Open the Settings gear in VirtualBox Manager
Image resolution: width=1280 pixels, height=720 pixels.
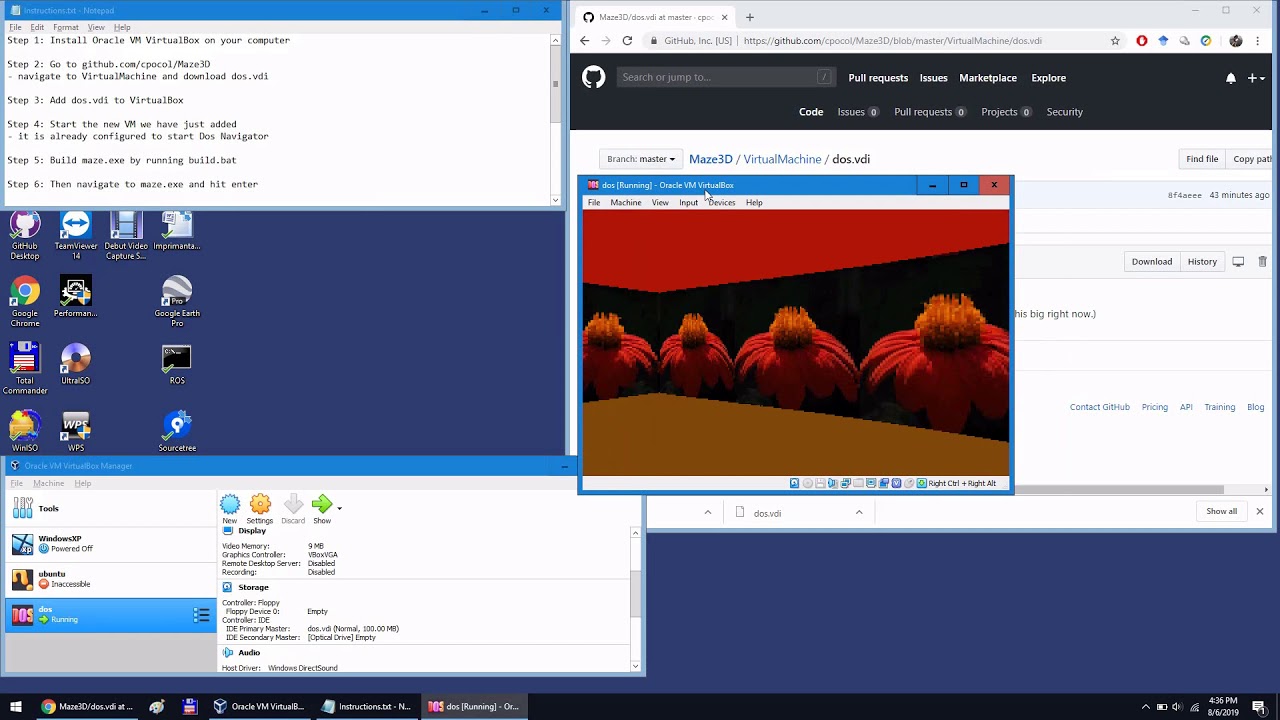(x=260, y=505)
